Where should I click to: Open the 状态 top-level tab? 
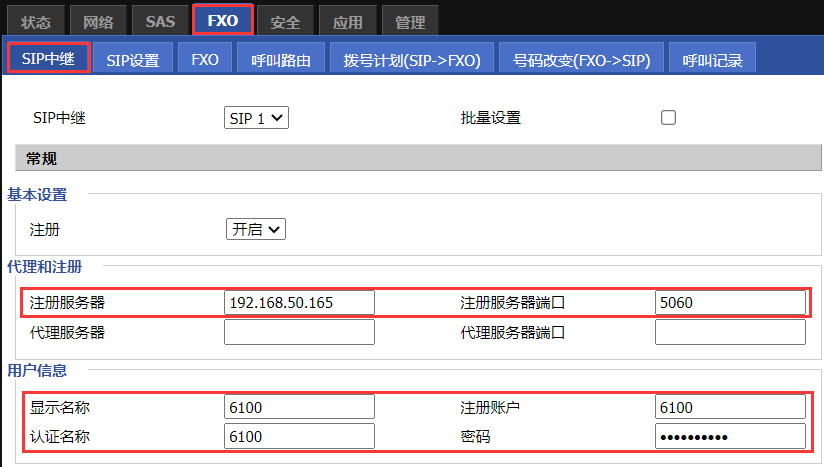click(36, 22)
